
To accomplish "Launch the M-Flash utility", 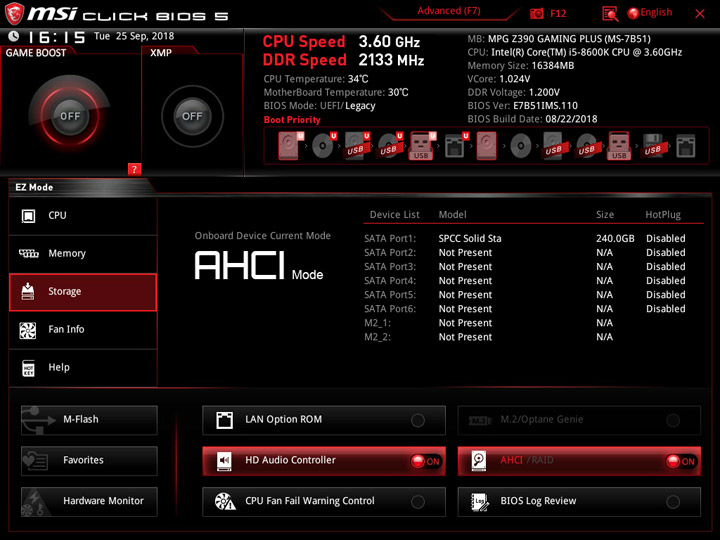I will [89, 420].
